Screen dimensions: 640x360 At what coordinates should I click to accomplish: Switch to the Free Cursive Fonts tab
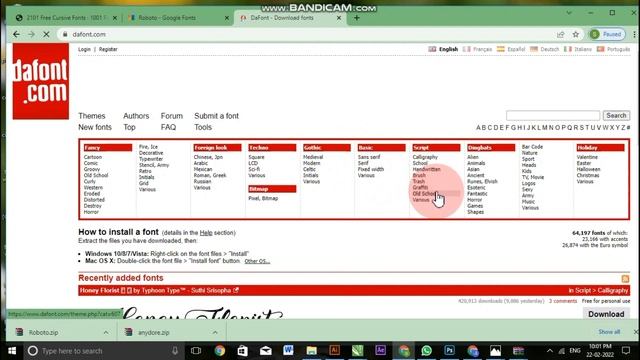click(65, 18)
